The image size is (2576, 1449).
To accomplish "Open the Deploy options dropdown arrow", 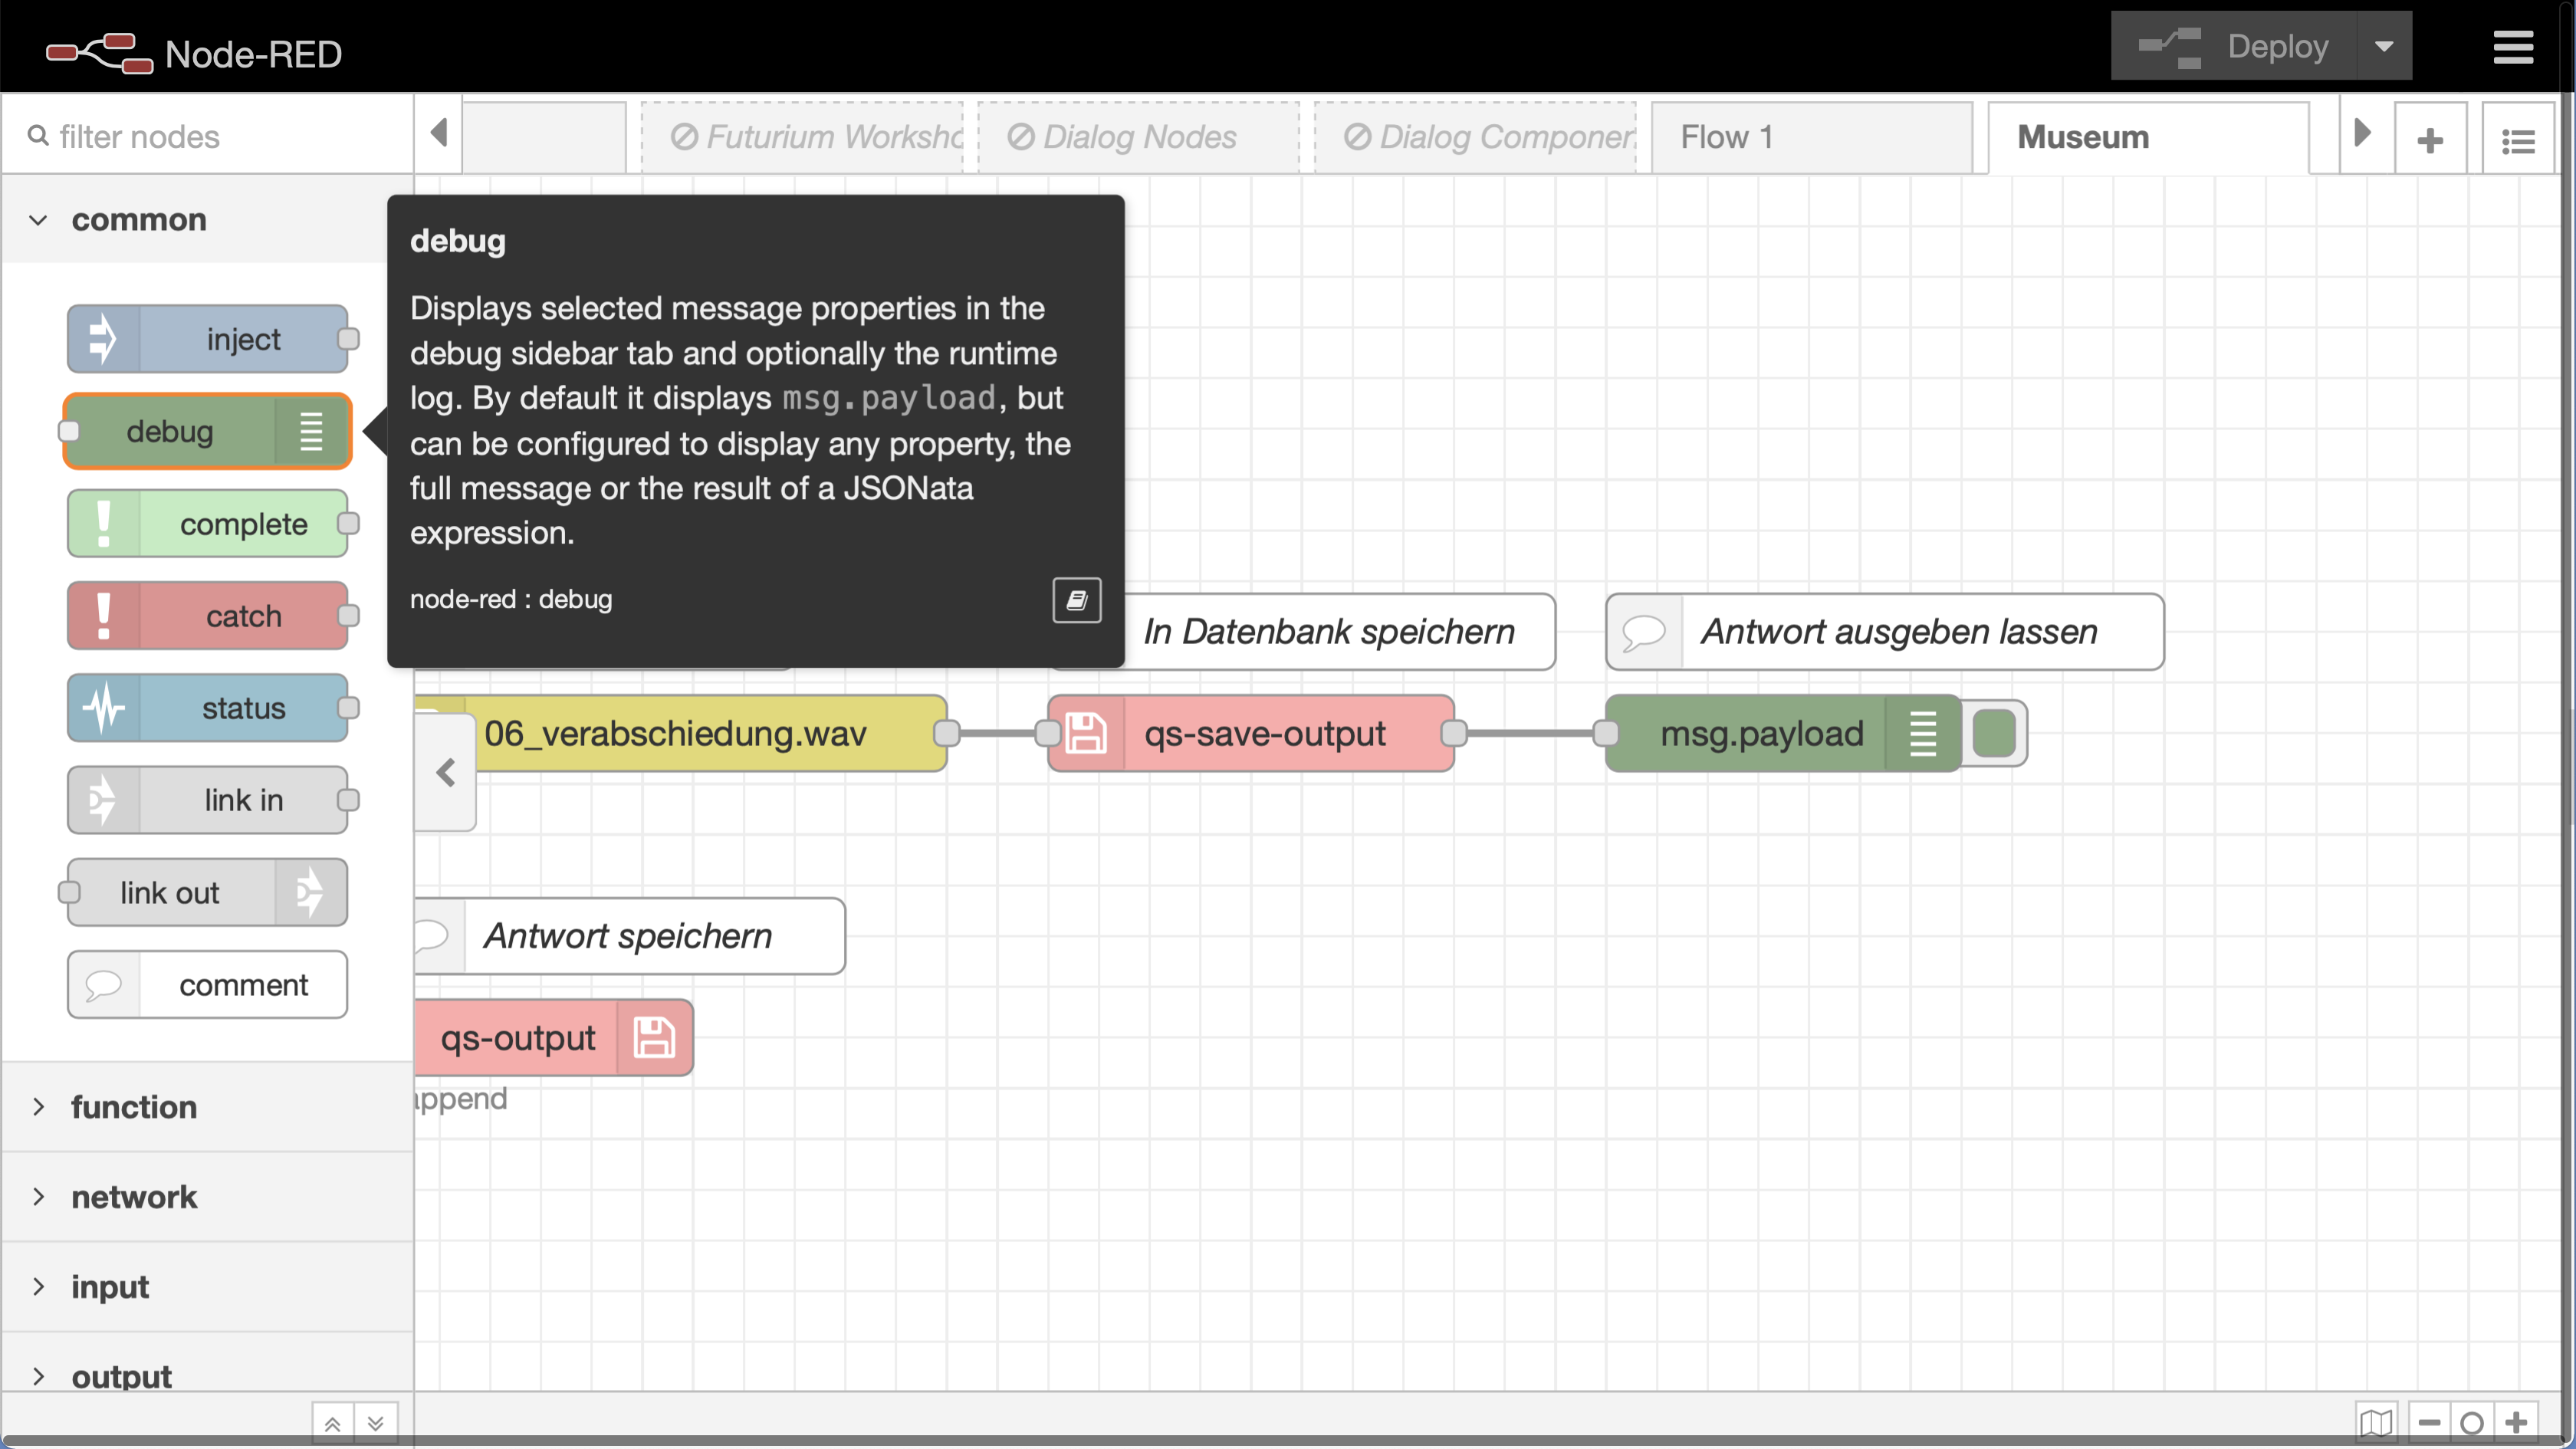I will pos(2384,46).
